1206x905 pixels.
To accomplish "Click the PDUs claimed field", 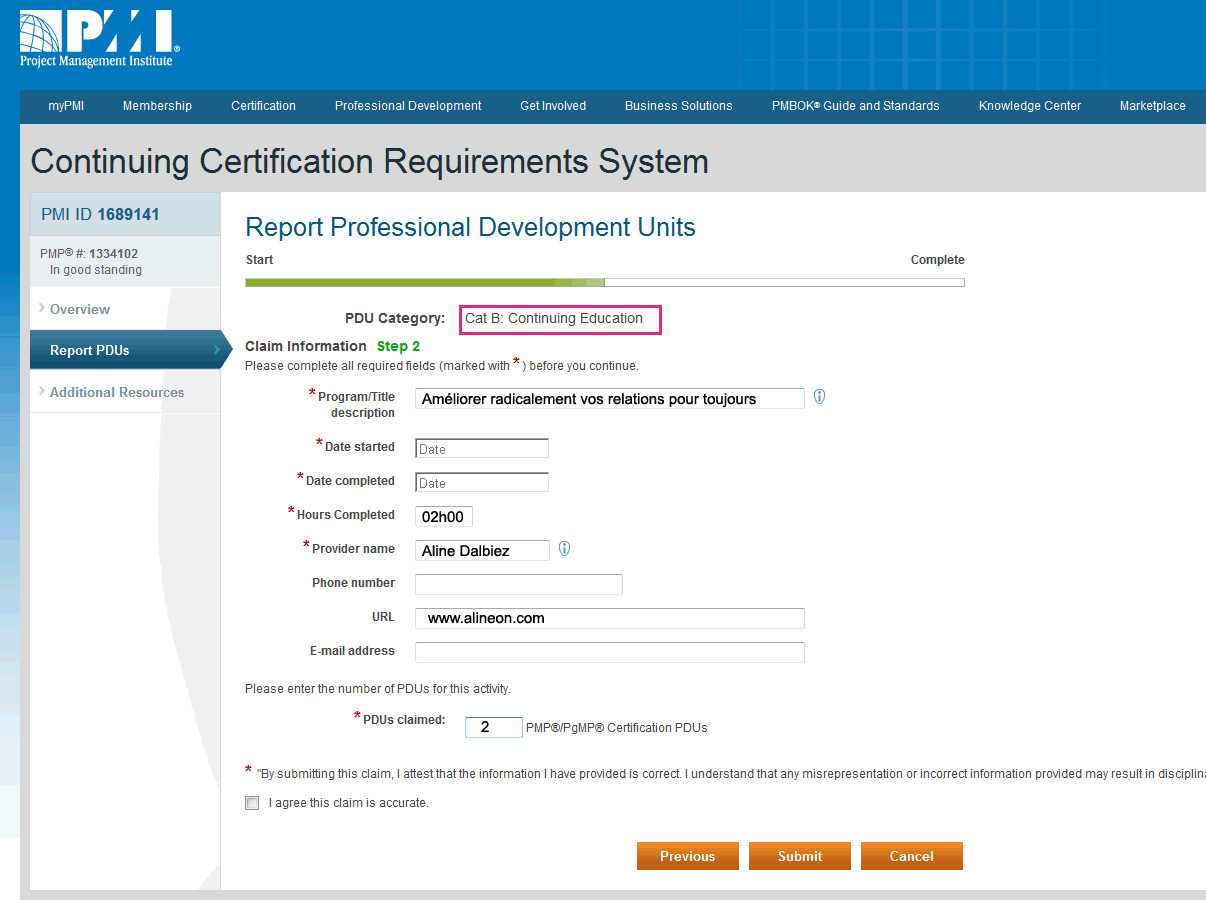I will (x=494, y=727).
